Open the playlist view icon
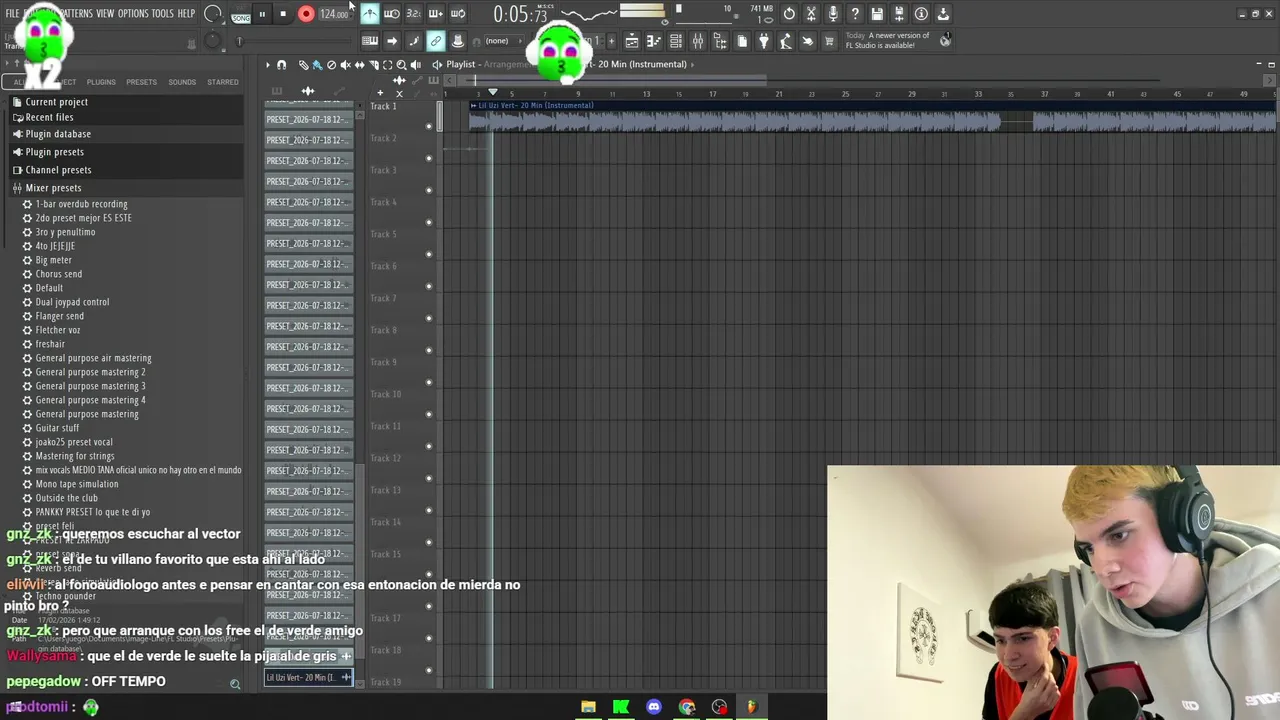 point(632,41)
